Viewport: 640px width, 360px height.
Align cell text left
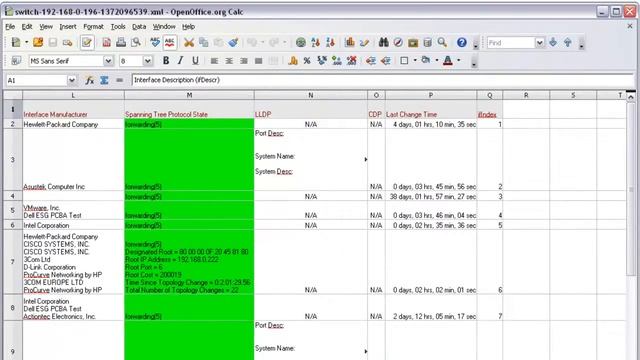214,61
